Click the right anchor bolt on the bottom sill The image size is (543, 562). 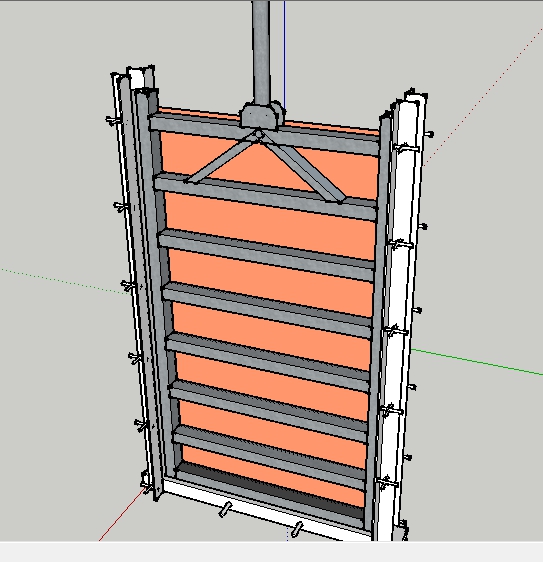[x=296, y=529]
